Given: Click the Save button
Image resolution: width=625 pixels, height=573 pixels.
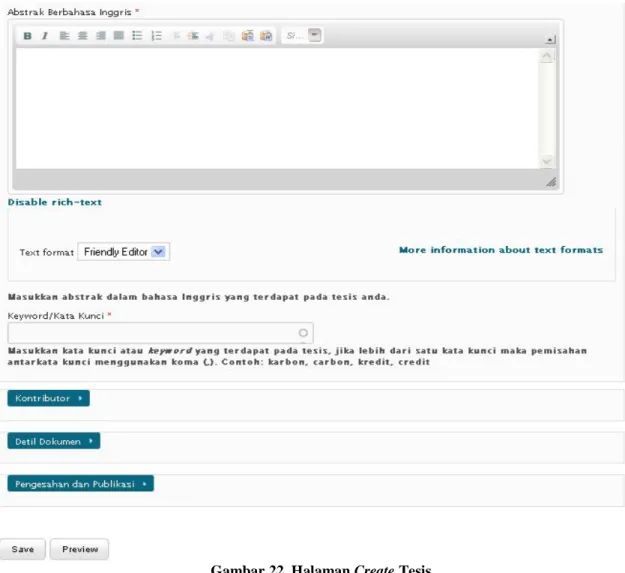Looking at the screenshot, I should point(23,549).
